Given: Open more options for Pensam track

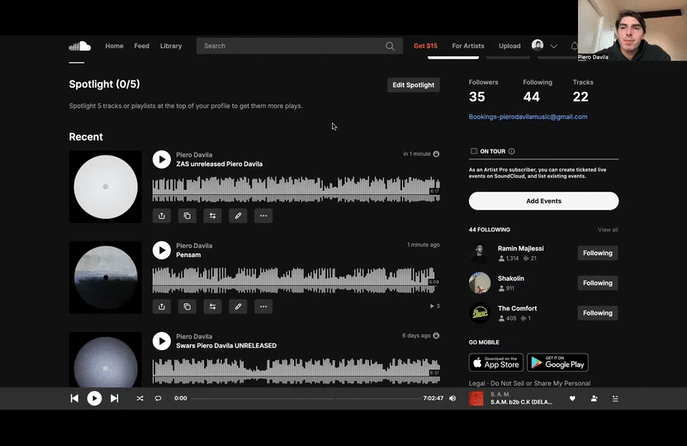Looking at the screenshot, I should 263,307.
